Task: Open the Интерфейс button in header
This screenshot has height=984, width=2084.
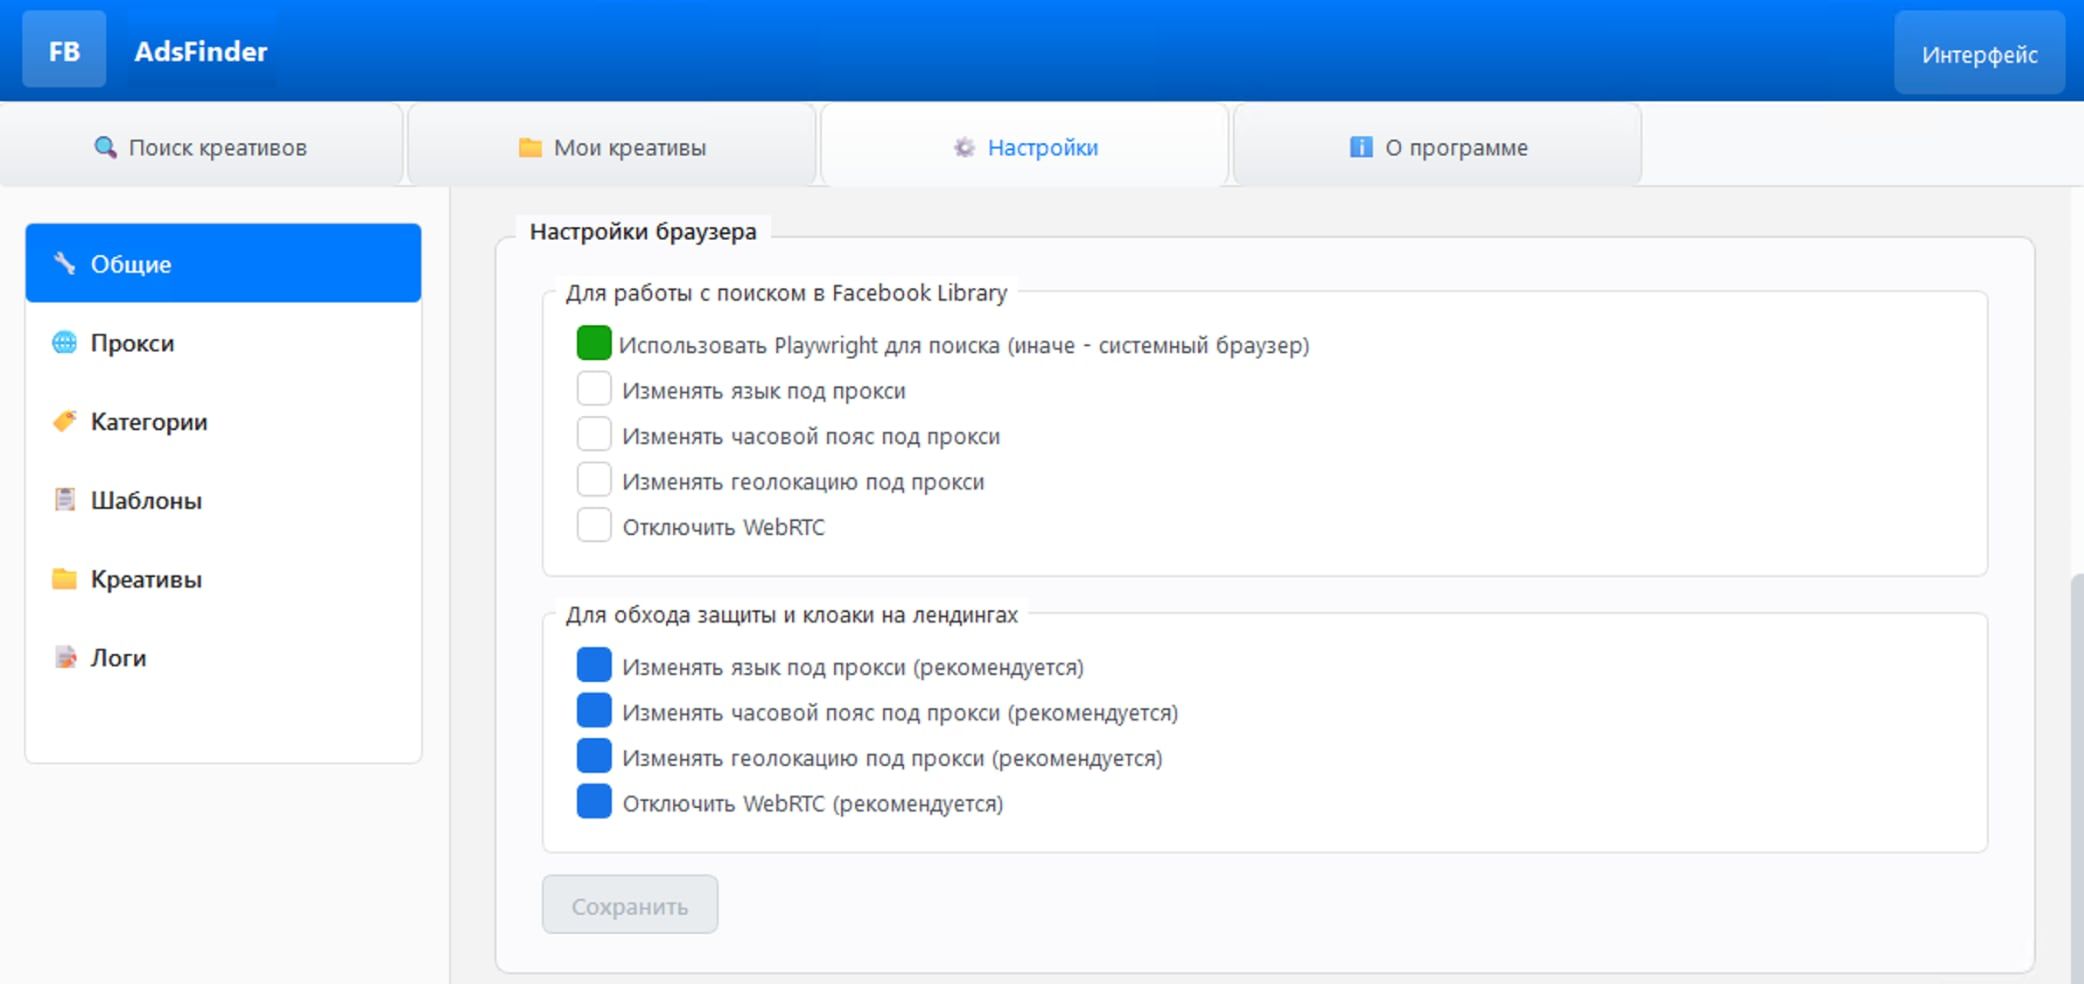Action: [1979, 54]
